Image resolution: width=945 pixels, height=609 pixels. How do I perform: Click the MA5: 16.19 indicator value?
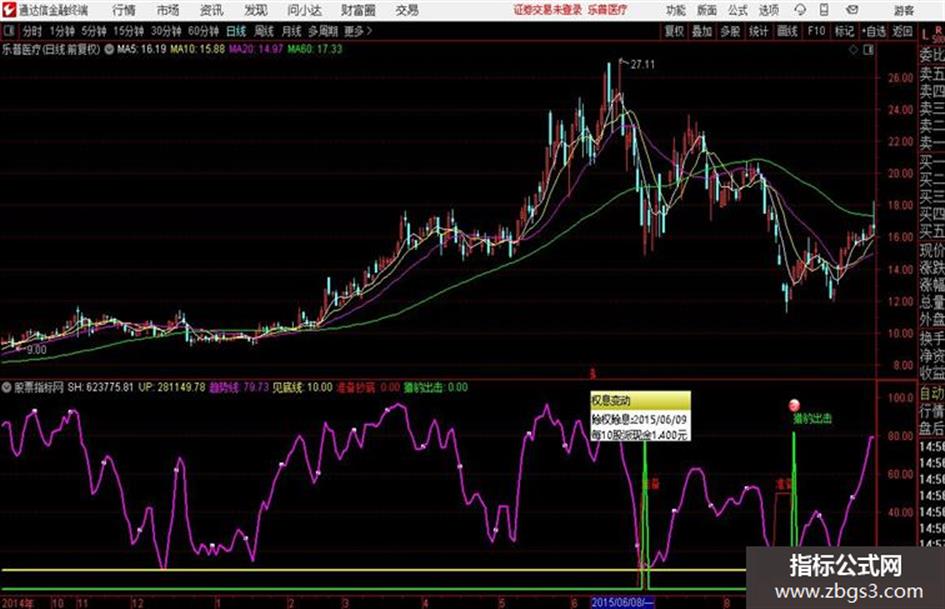tap(142, 49)
